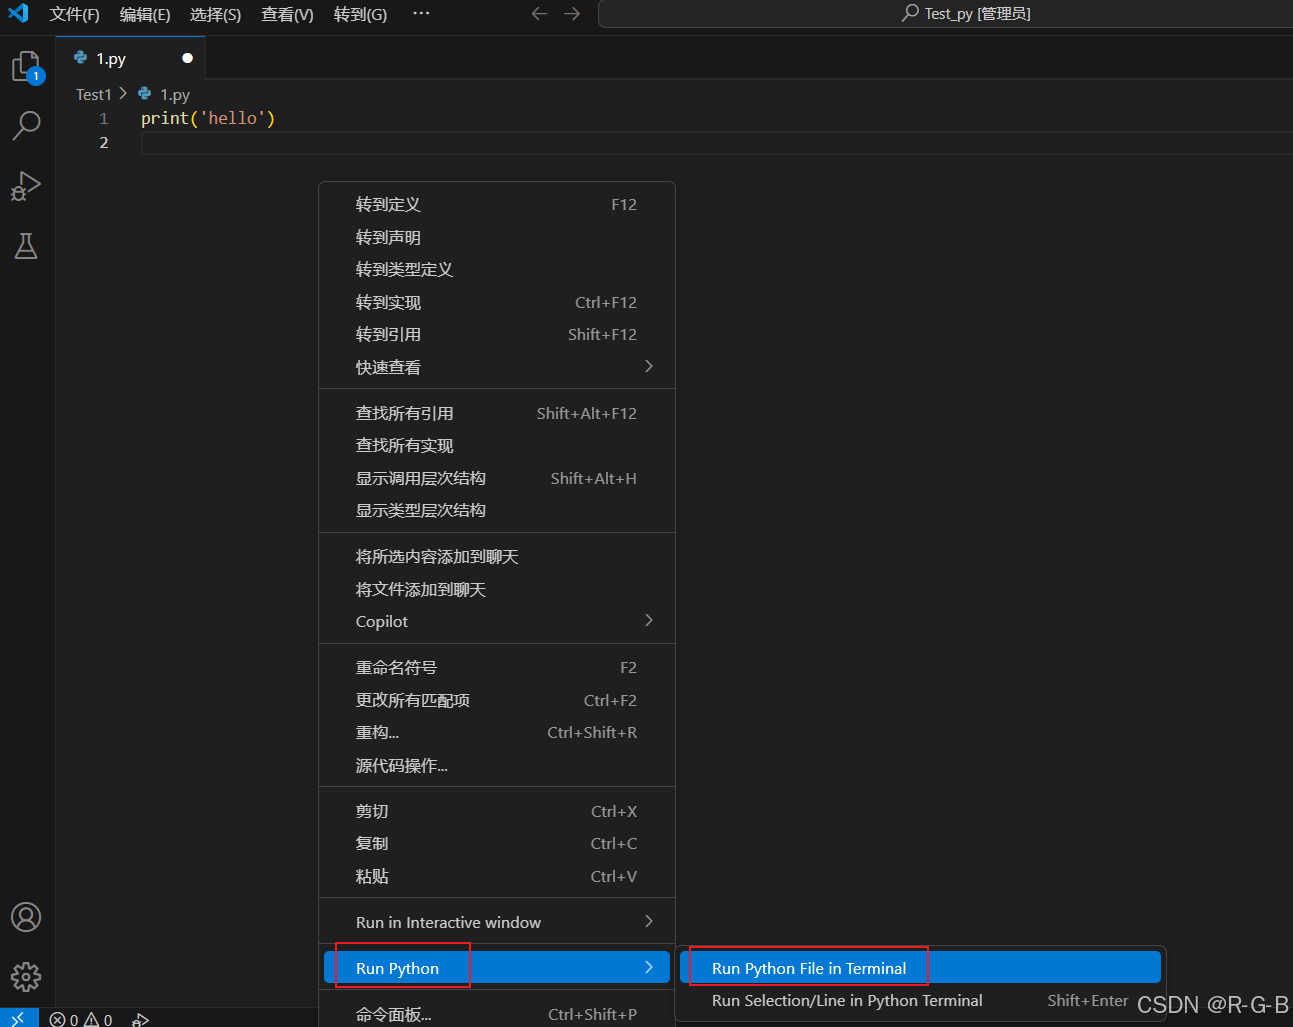Select 源代码操作... menu entry
This screenshot has width=1293, height=1027.
(x=497, y=765)
